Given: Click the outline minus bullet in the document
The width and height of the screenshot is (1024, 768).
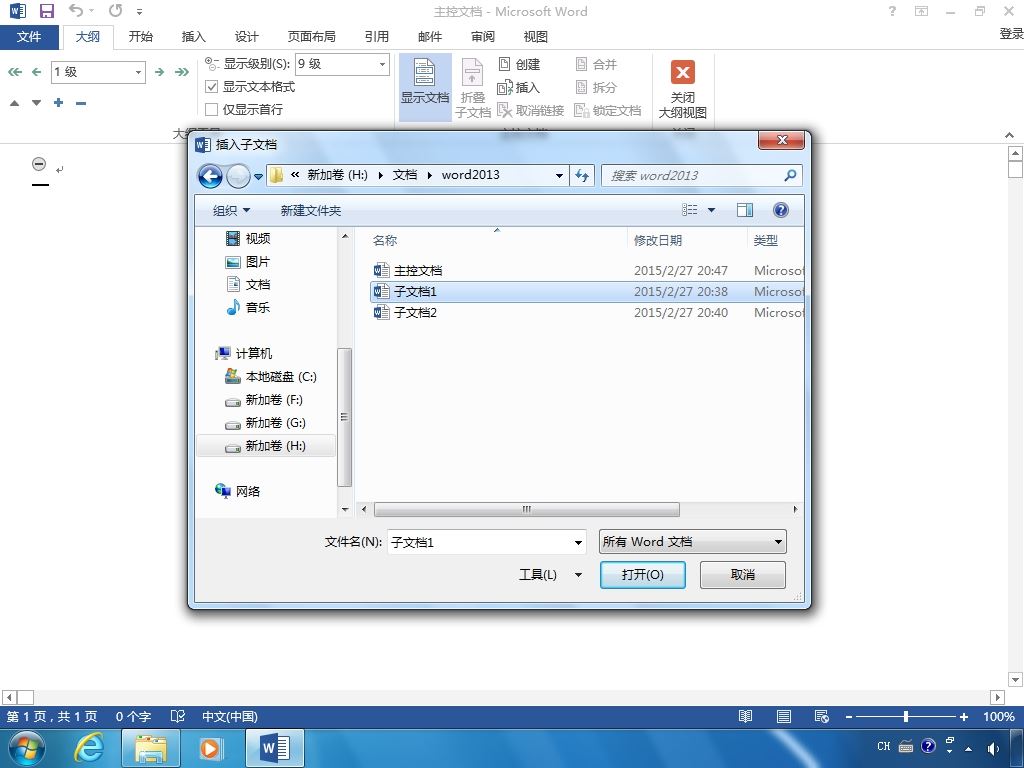Looking at the screenshot, I should tap(39, 164).
